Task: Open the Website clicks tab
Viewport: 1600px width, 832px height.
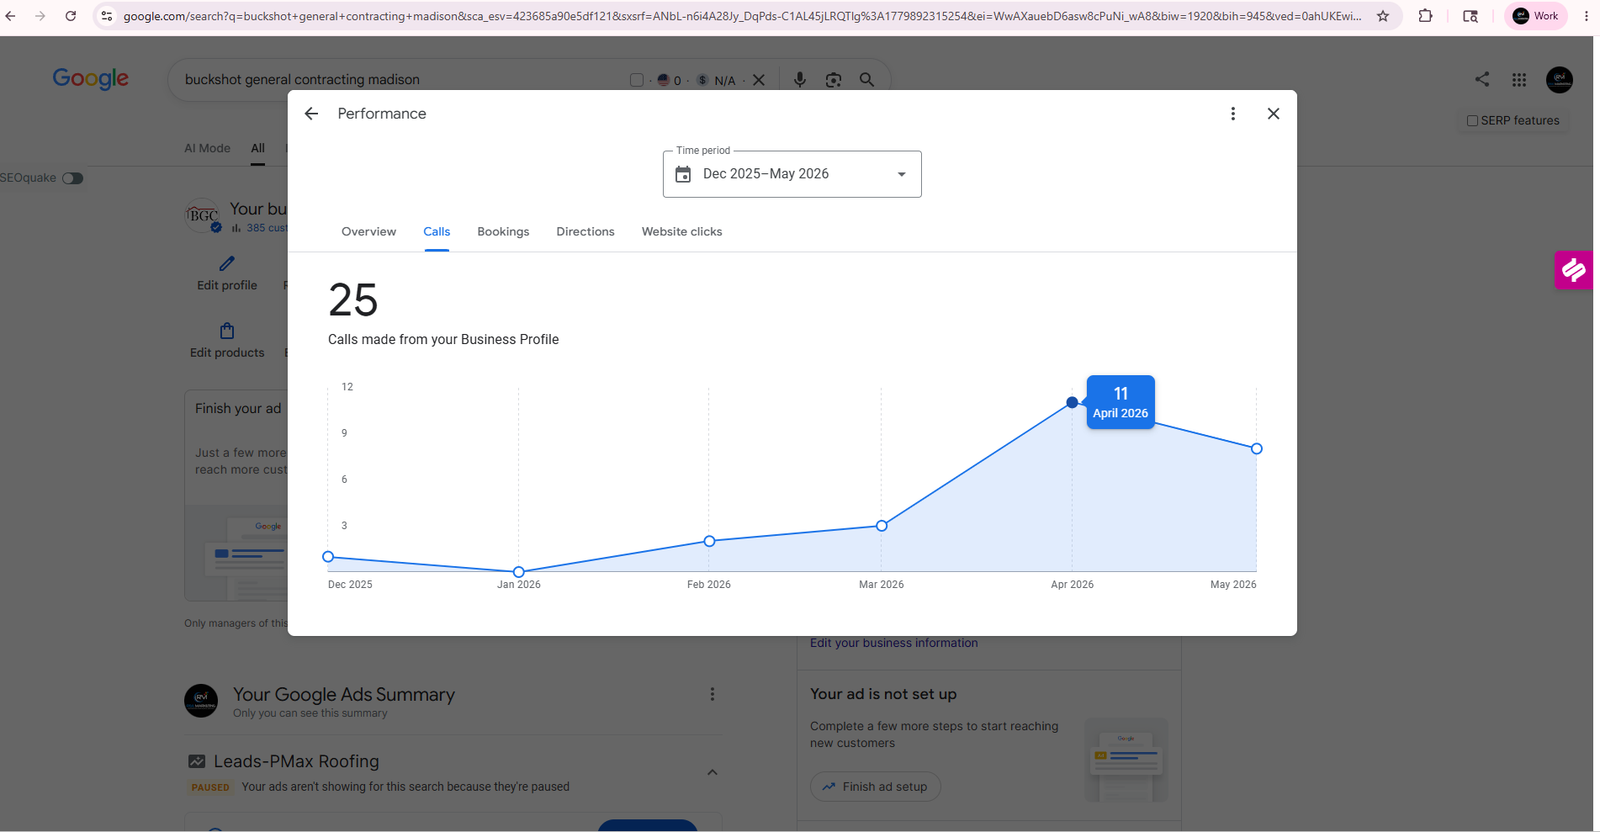Action: click(682, 232)
